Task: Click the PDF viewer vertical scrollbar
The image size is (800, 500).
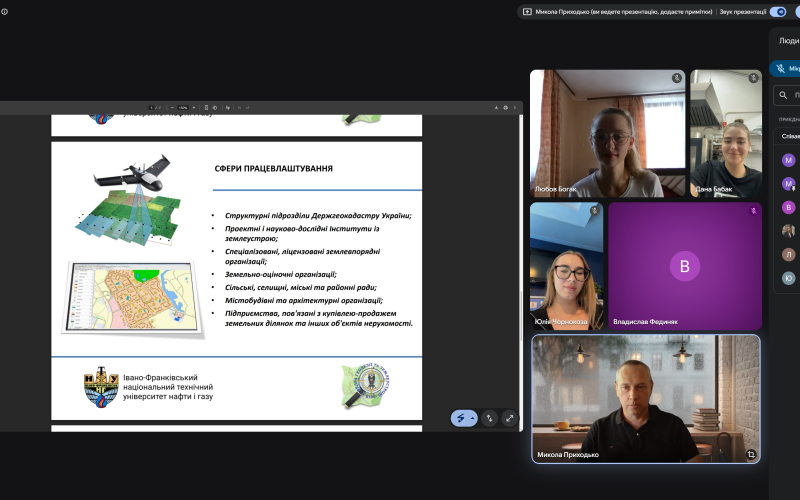Action: click(521, 273)
